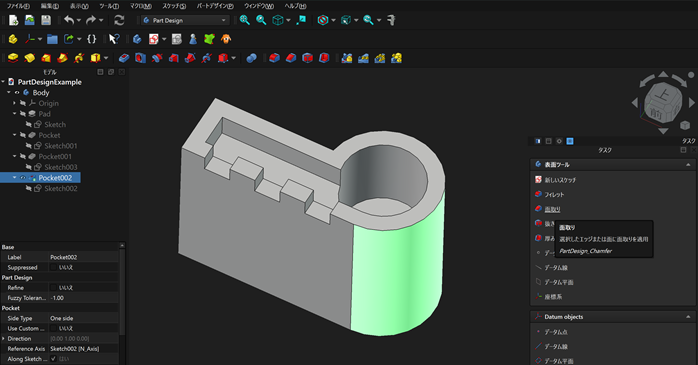698x365 pixels.
Task: Fit selection in view
Action: [x=261, y=20]
